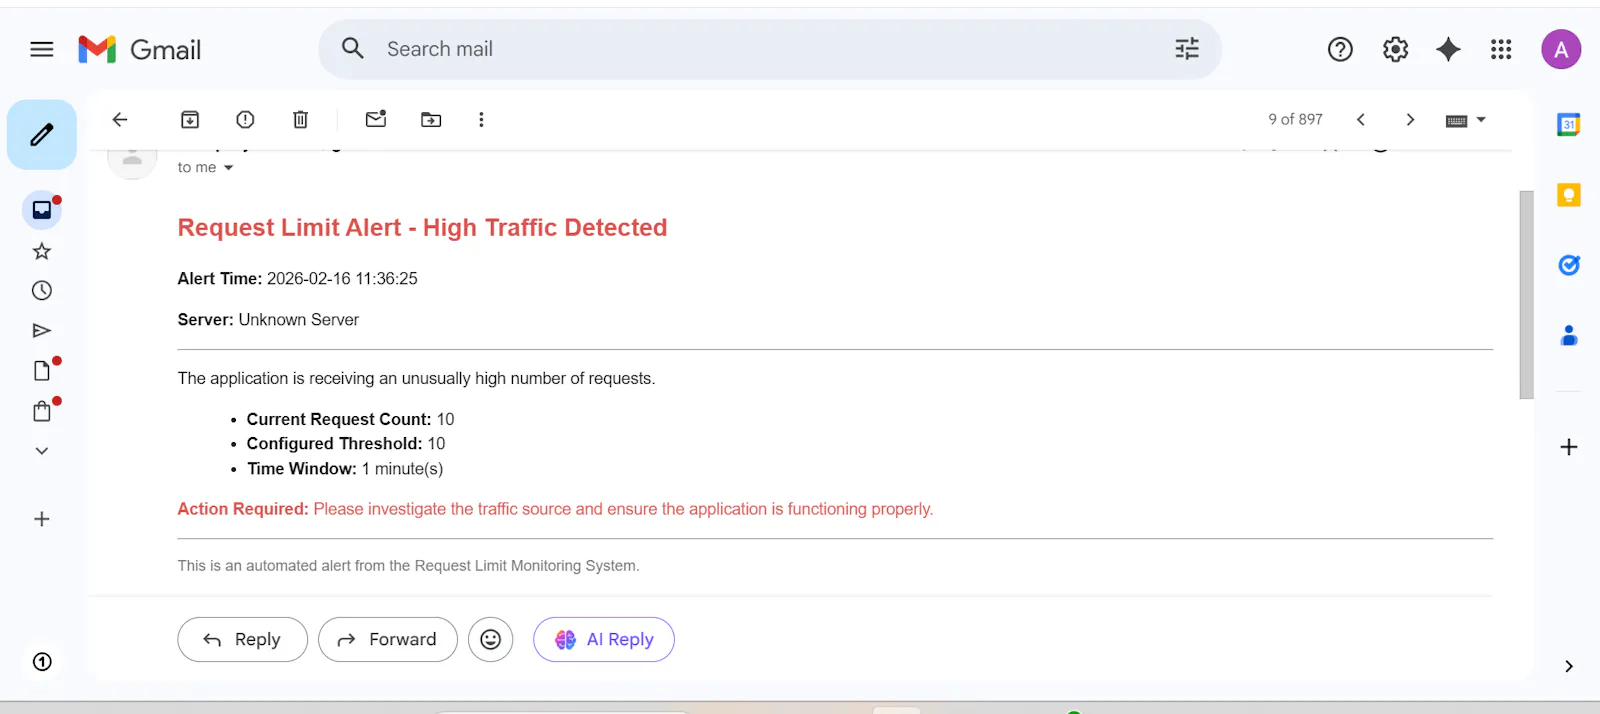This screenshot has height=714, width=1600.
Task: Open Google apps grid
Action: (1501, 49)
